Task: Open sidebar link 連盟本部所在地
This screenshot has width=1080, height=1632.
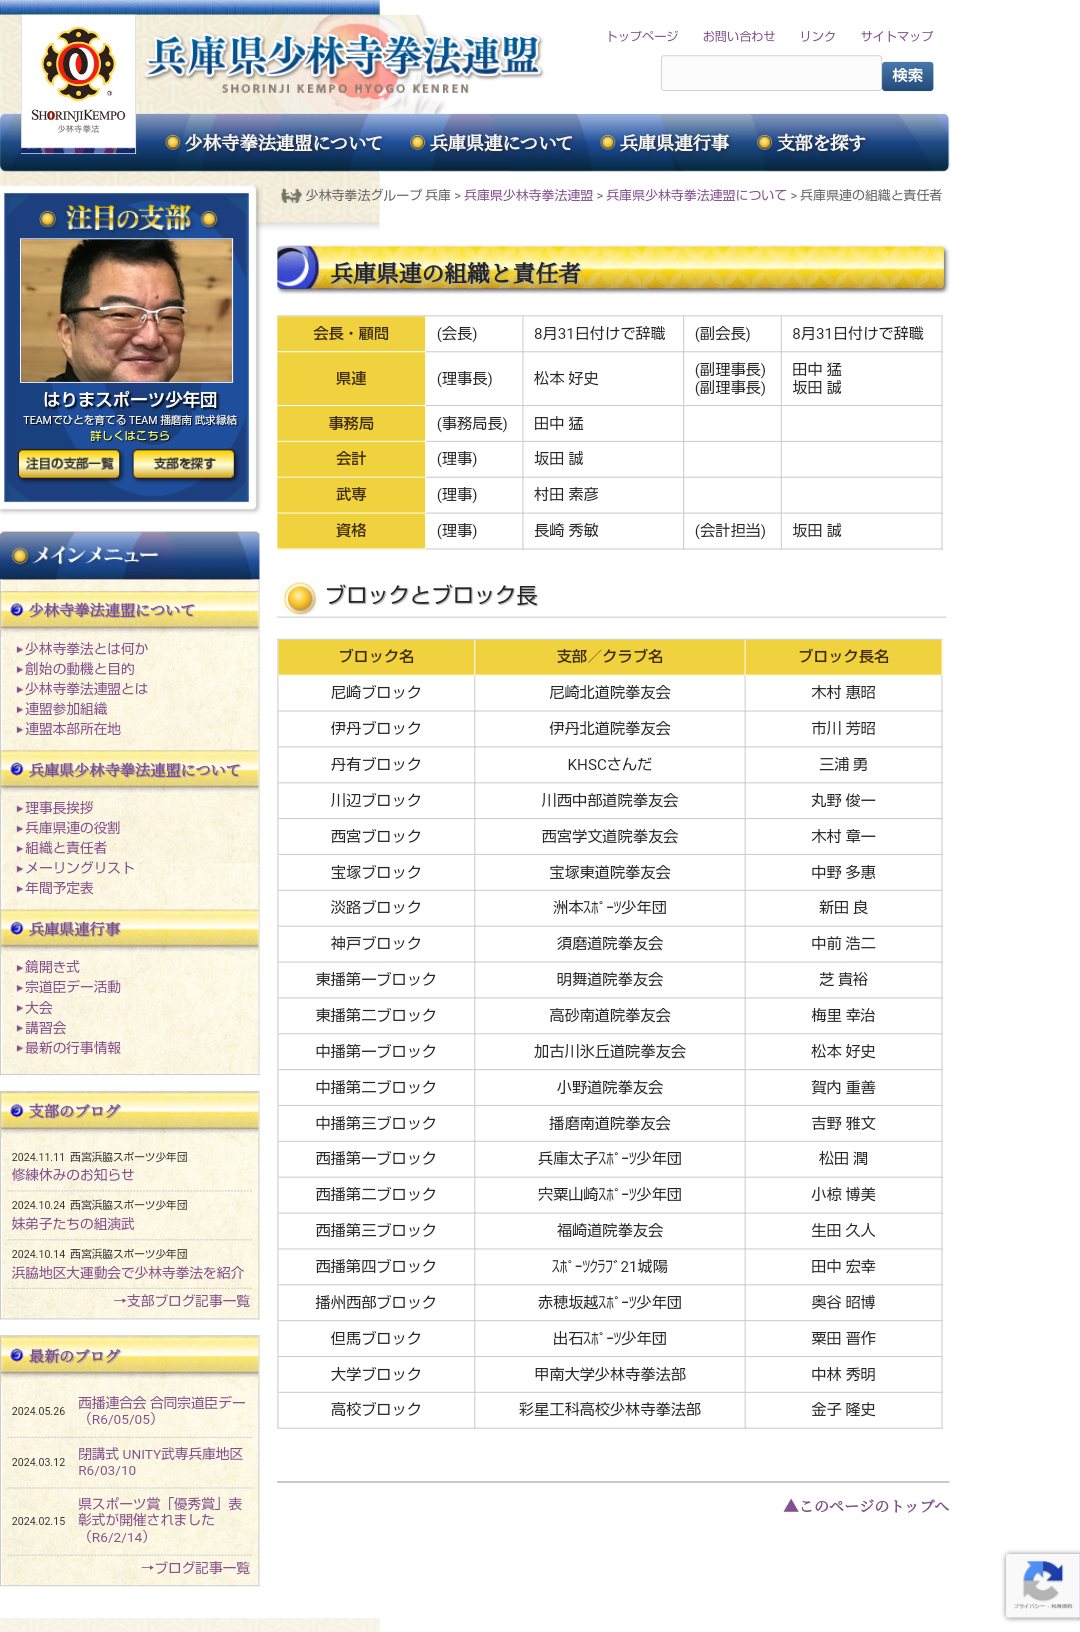Action: tap(73, 729)
